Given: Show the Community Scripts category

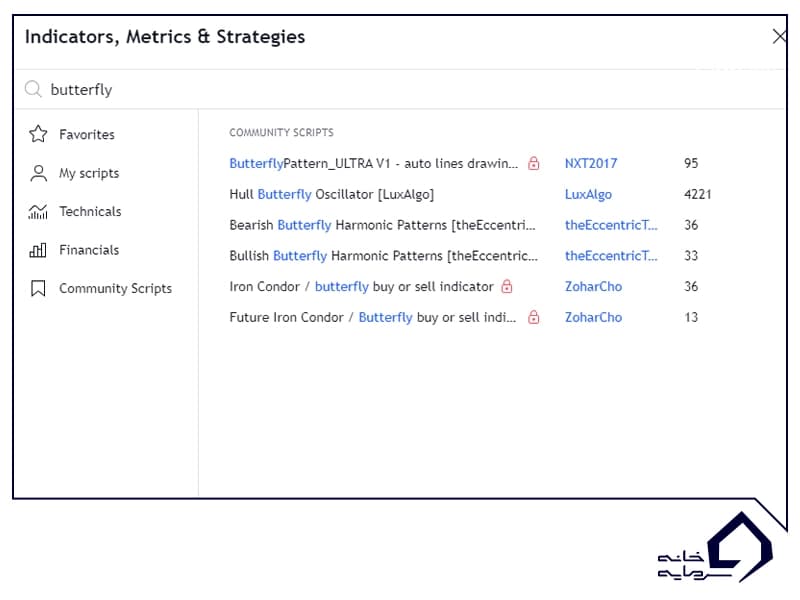Looking at the screenshot, I should [101, 288].
